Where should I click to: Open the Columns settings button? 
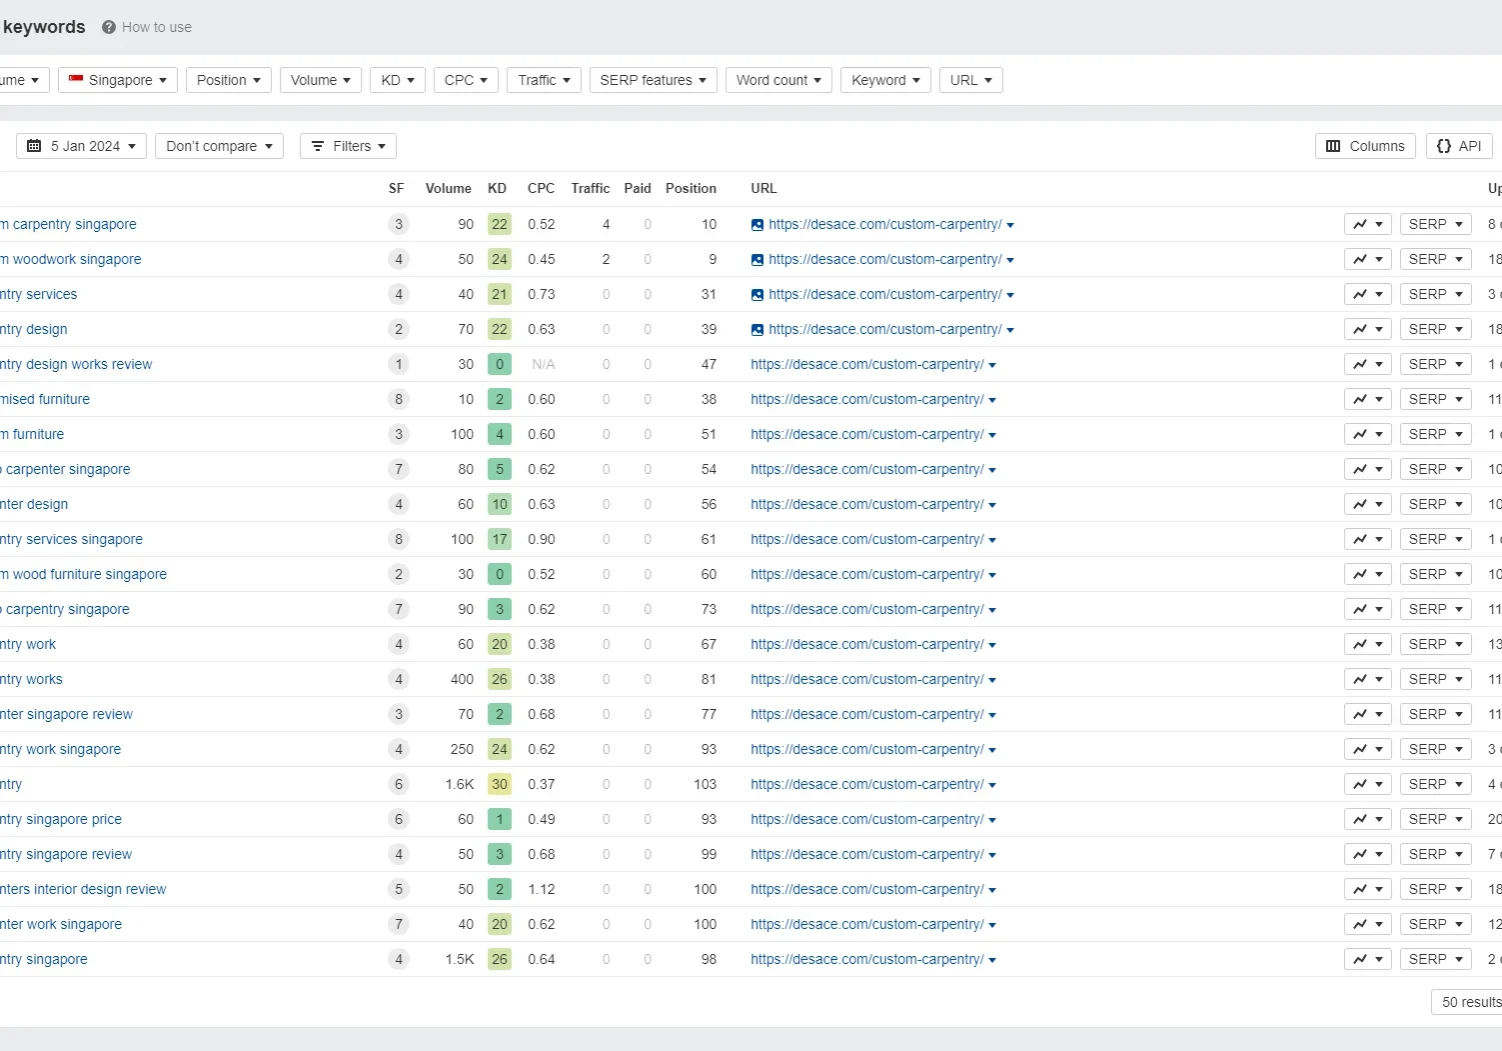tap(1364, 146)
